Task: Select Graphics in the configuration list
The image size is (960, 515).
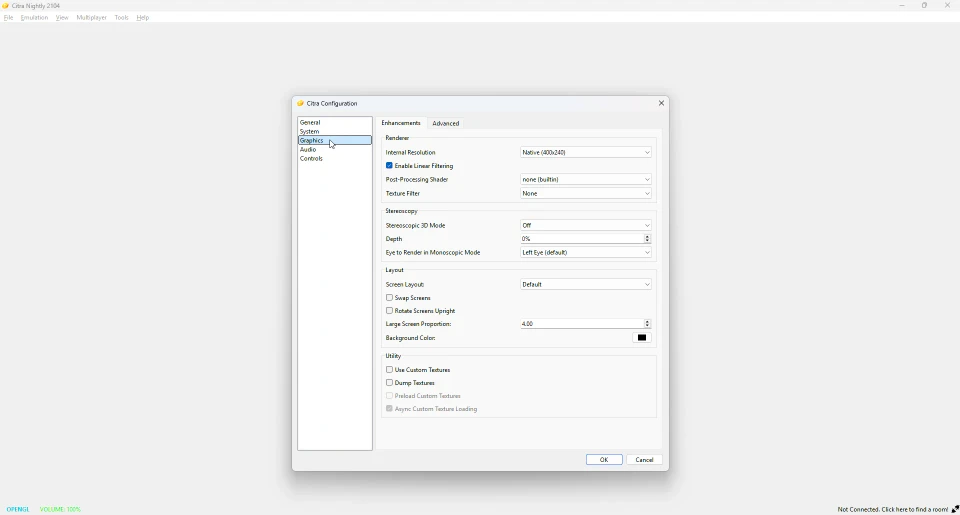Action: point(334,140)
